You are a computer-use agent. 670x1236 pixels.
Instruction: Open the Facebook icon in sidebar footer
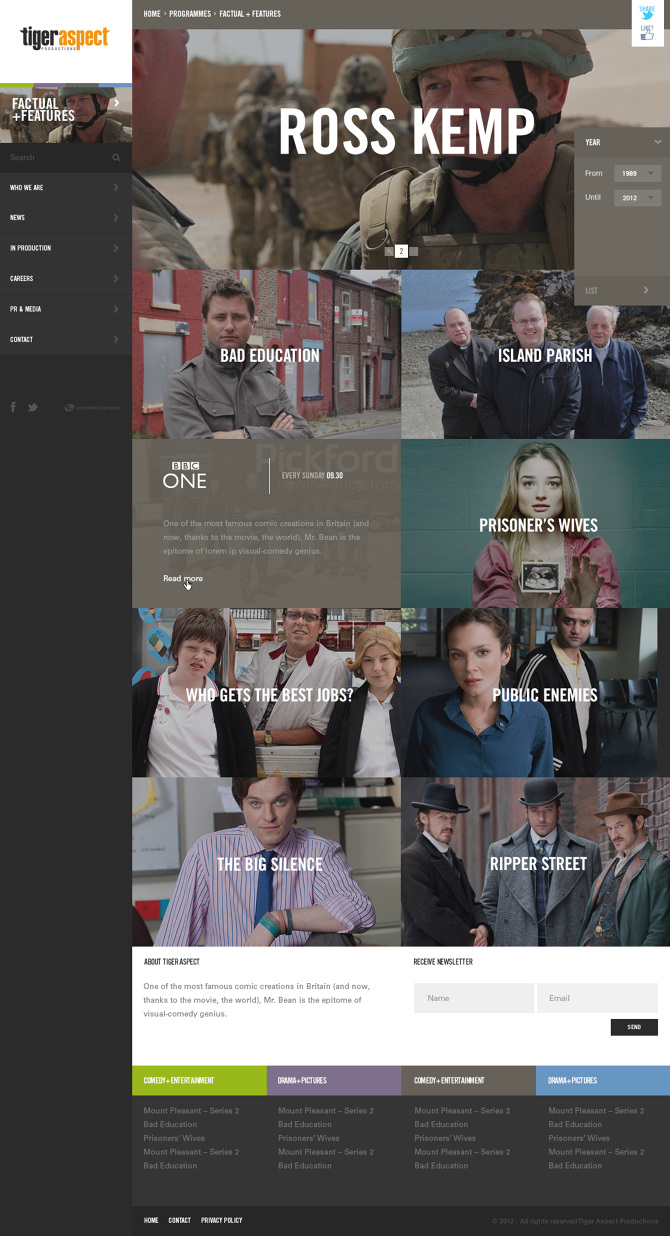coord(13,407)
